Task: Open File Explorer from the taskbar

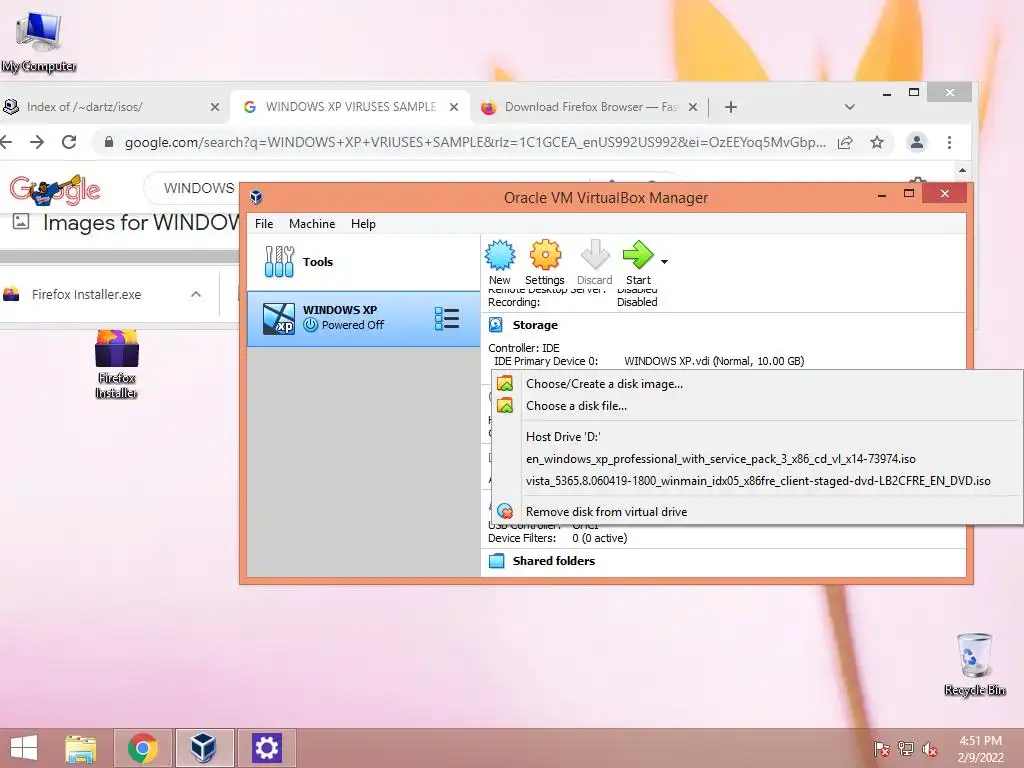Action: pyautogui.click(x=81, y=748)
